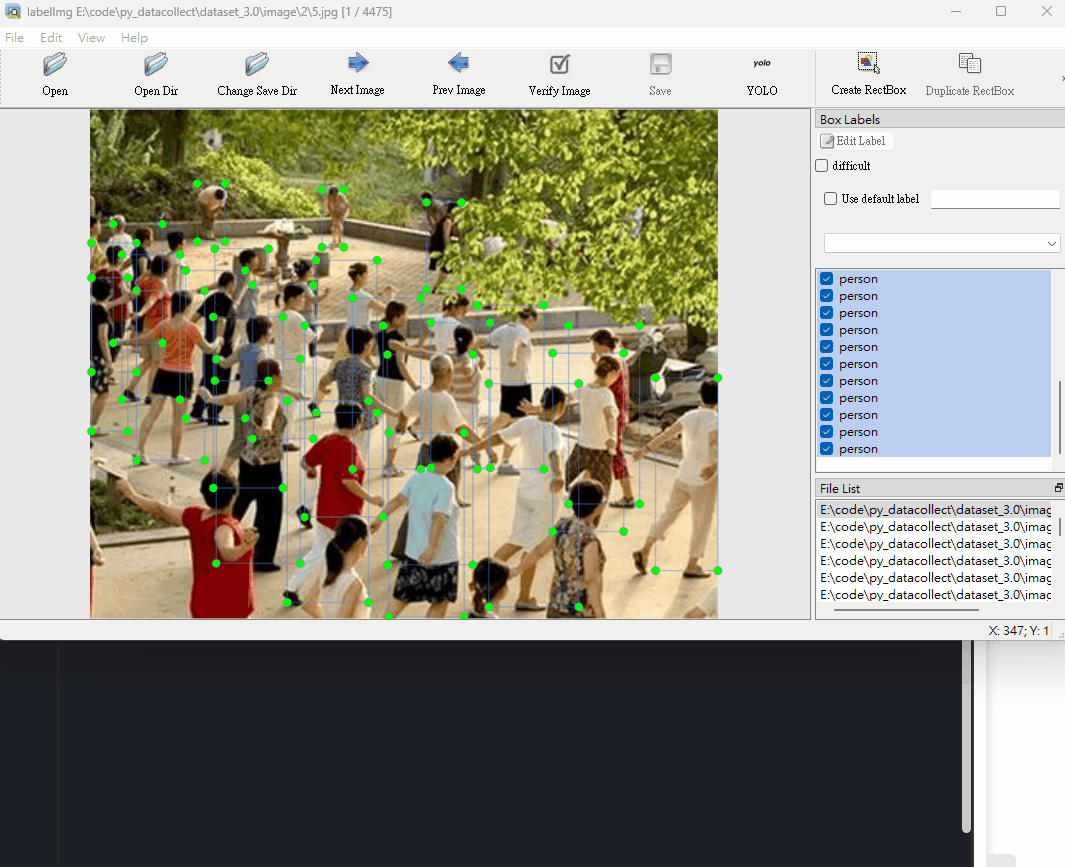The image size is (1065, 867).
Task: Click the Open Dir folder icon
Action: tap(156, 65)
